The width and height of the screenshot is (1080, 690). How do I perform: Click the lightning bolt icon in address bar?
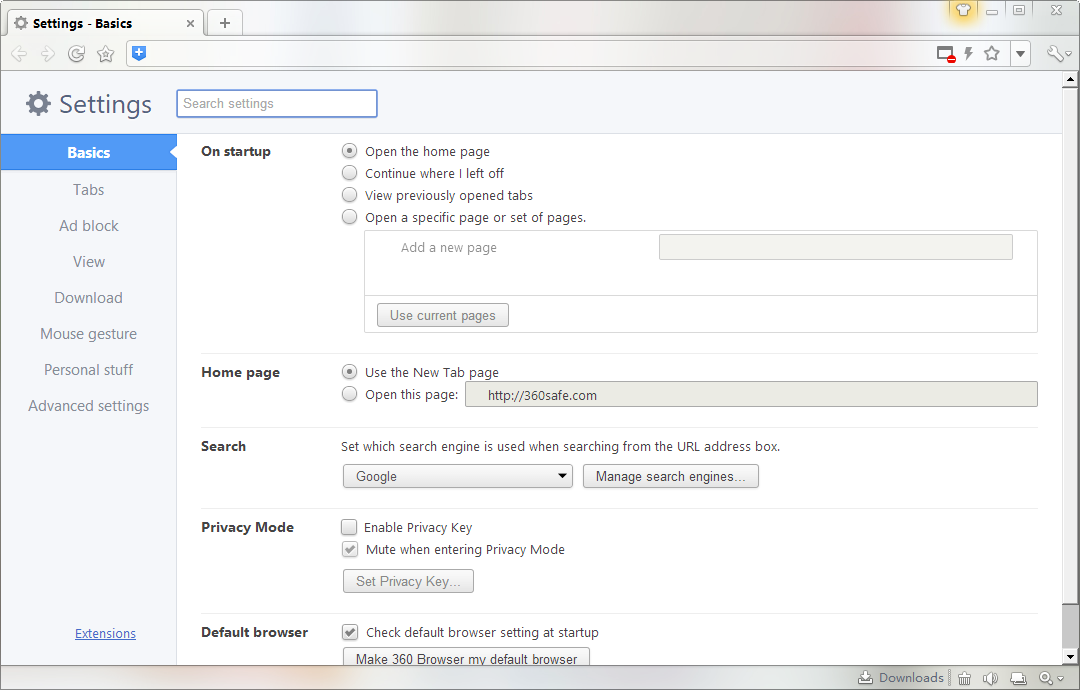[x=968, y=54]
